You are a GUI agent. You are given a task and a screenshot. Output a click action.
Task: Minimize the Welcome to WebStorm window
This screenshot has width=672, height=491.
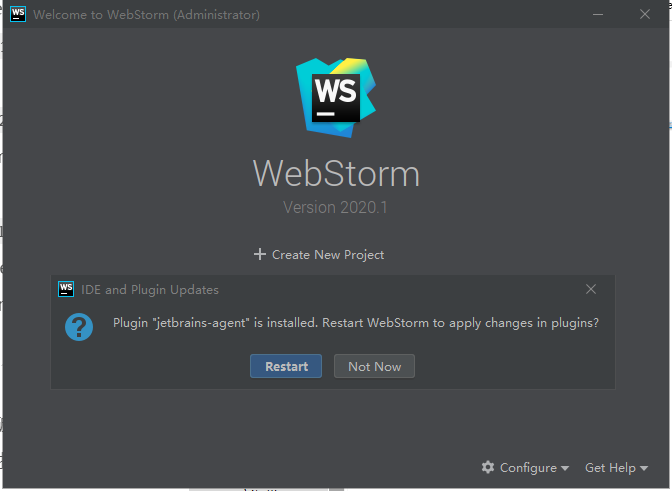[x=597, y=15]
